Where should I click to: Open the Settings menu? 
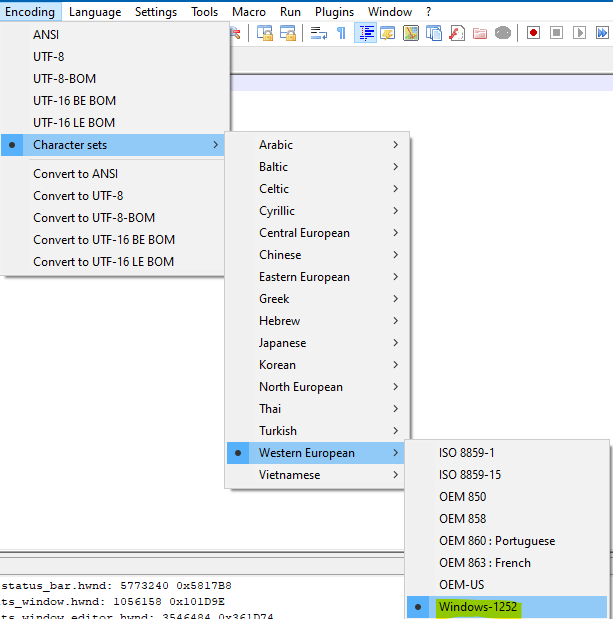coord(156,12)
